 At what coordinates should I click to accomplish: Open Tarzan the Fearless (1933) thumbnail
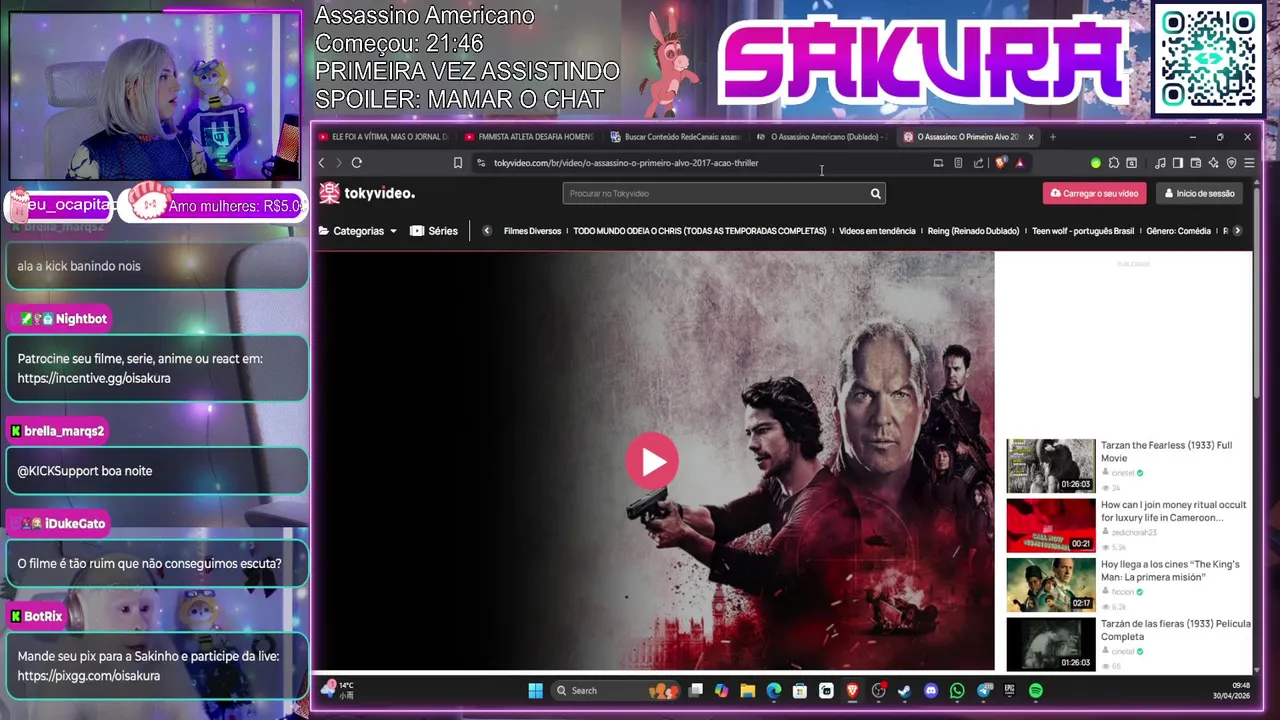(x=1051, y=466)
